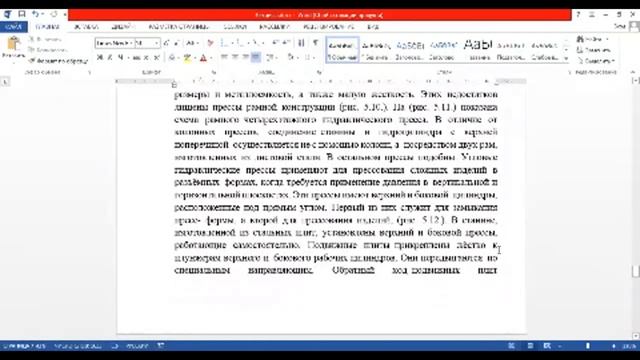Open the View ribbon tab

tap(373, 27)
